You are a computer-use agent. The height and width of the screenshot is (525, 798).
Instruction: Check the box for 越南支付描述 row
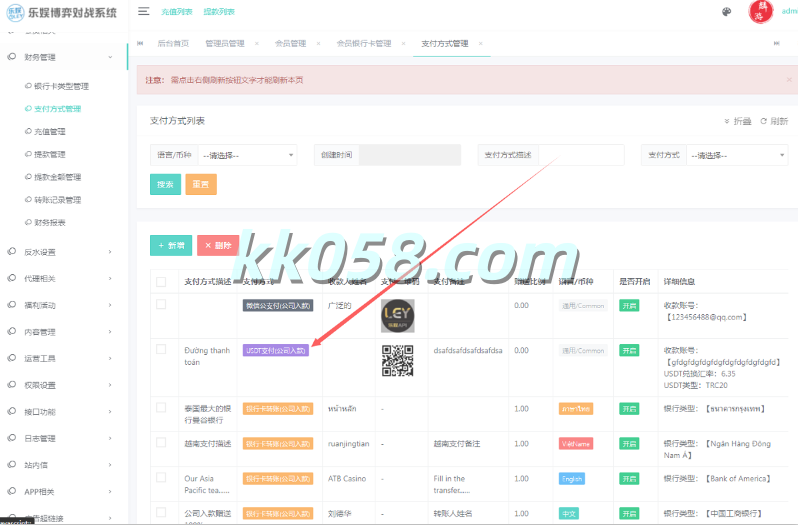(161, 443)
